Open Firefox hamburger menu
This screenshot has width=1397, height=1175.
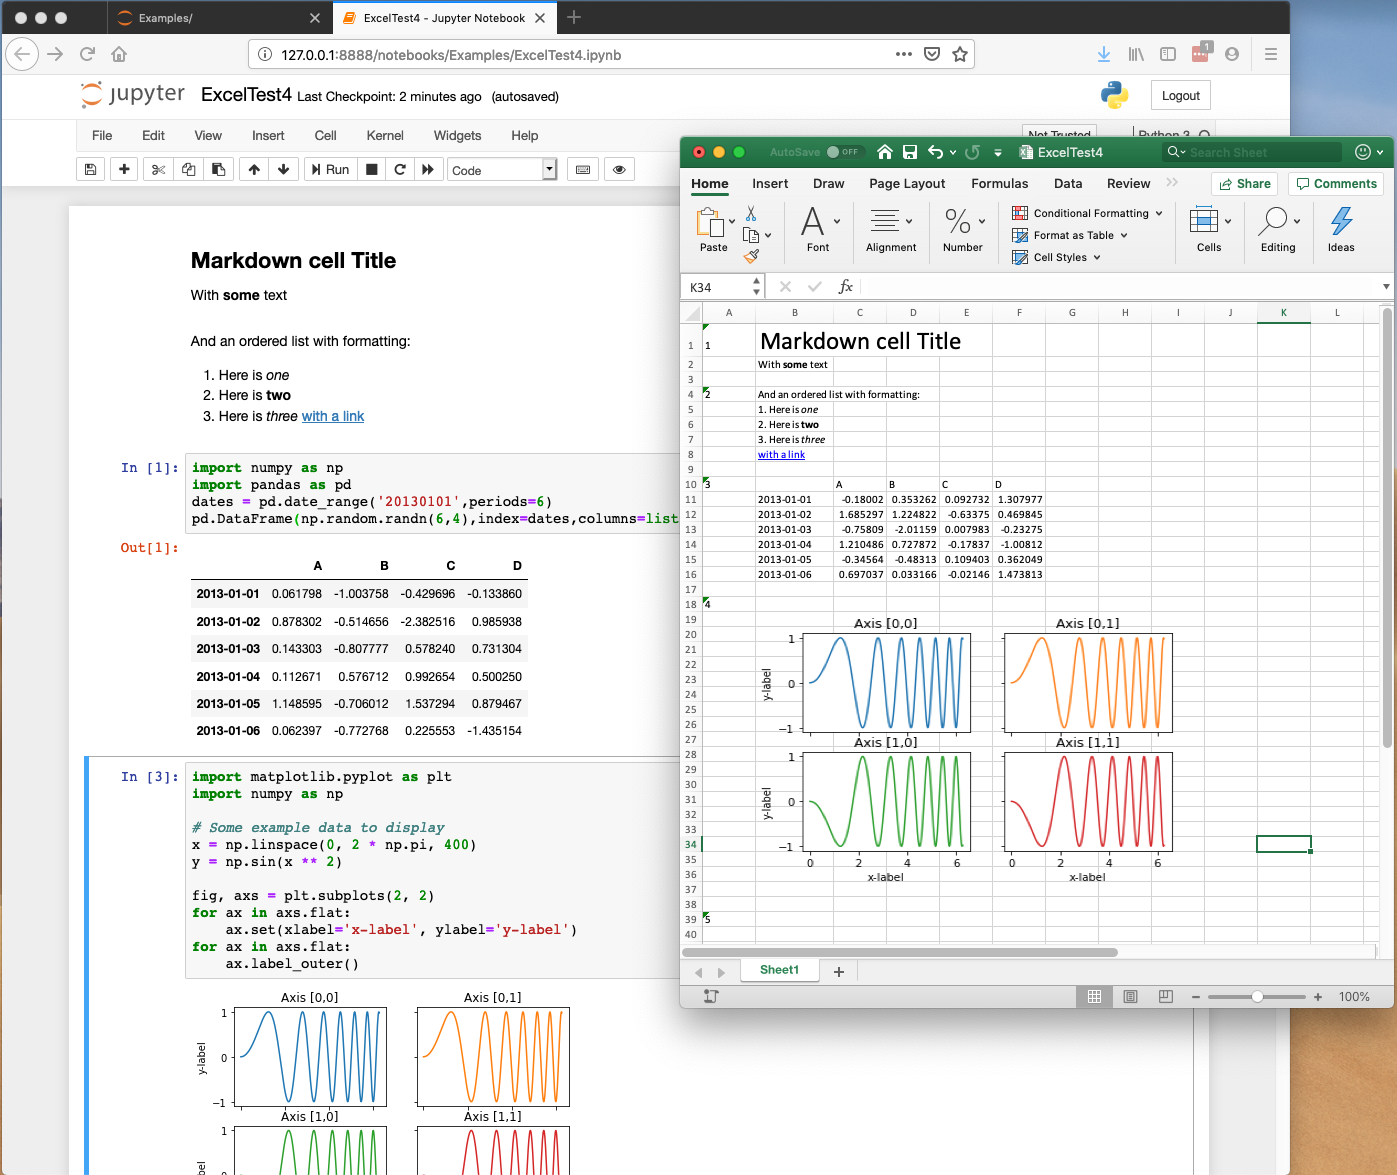(x=1270, y=54)
